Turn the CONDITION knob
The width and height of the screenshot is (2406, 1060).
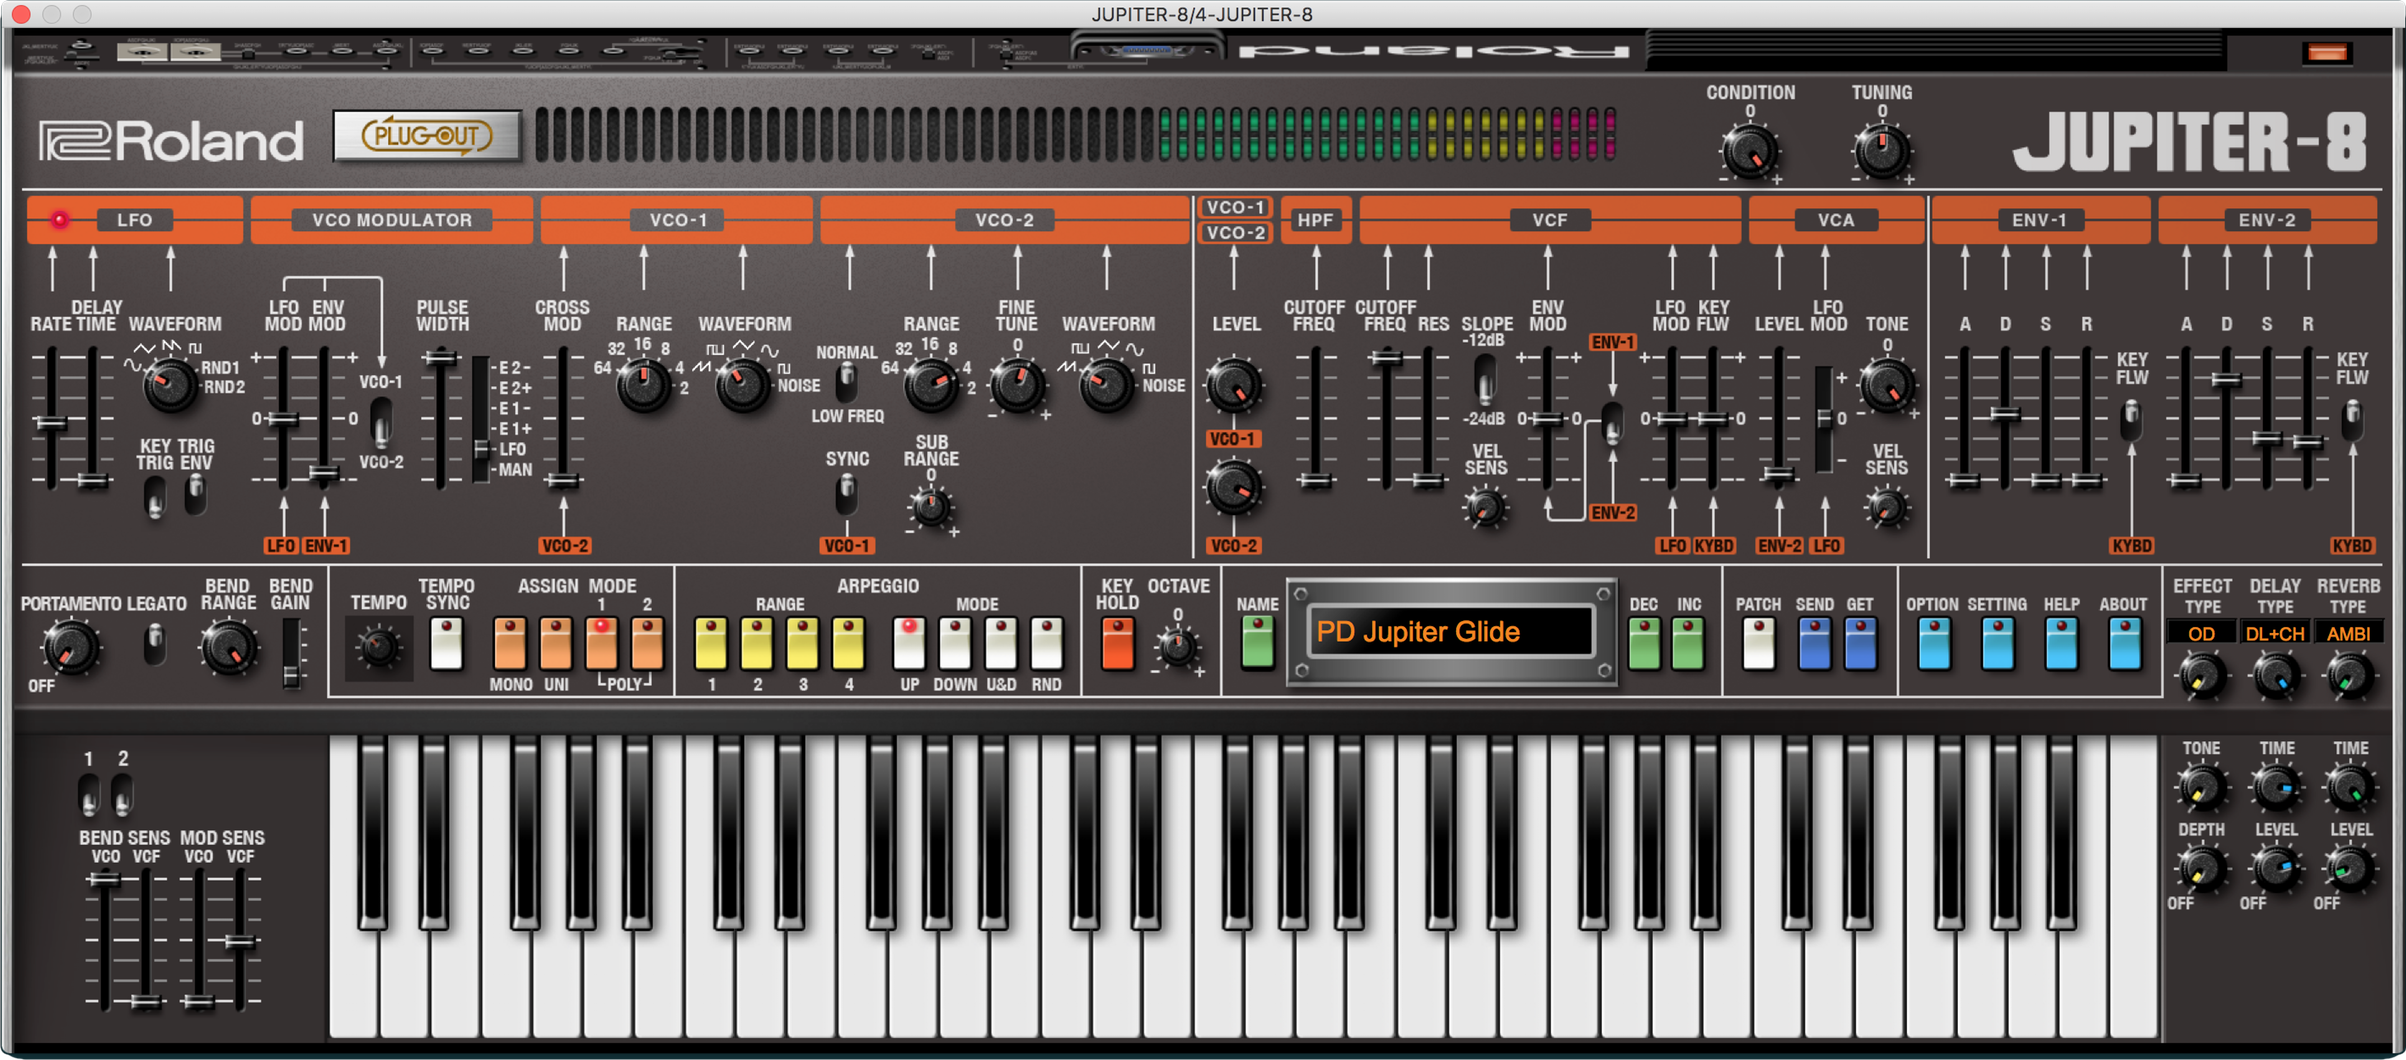coord(1749,151)
